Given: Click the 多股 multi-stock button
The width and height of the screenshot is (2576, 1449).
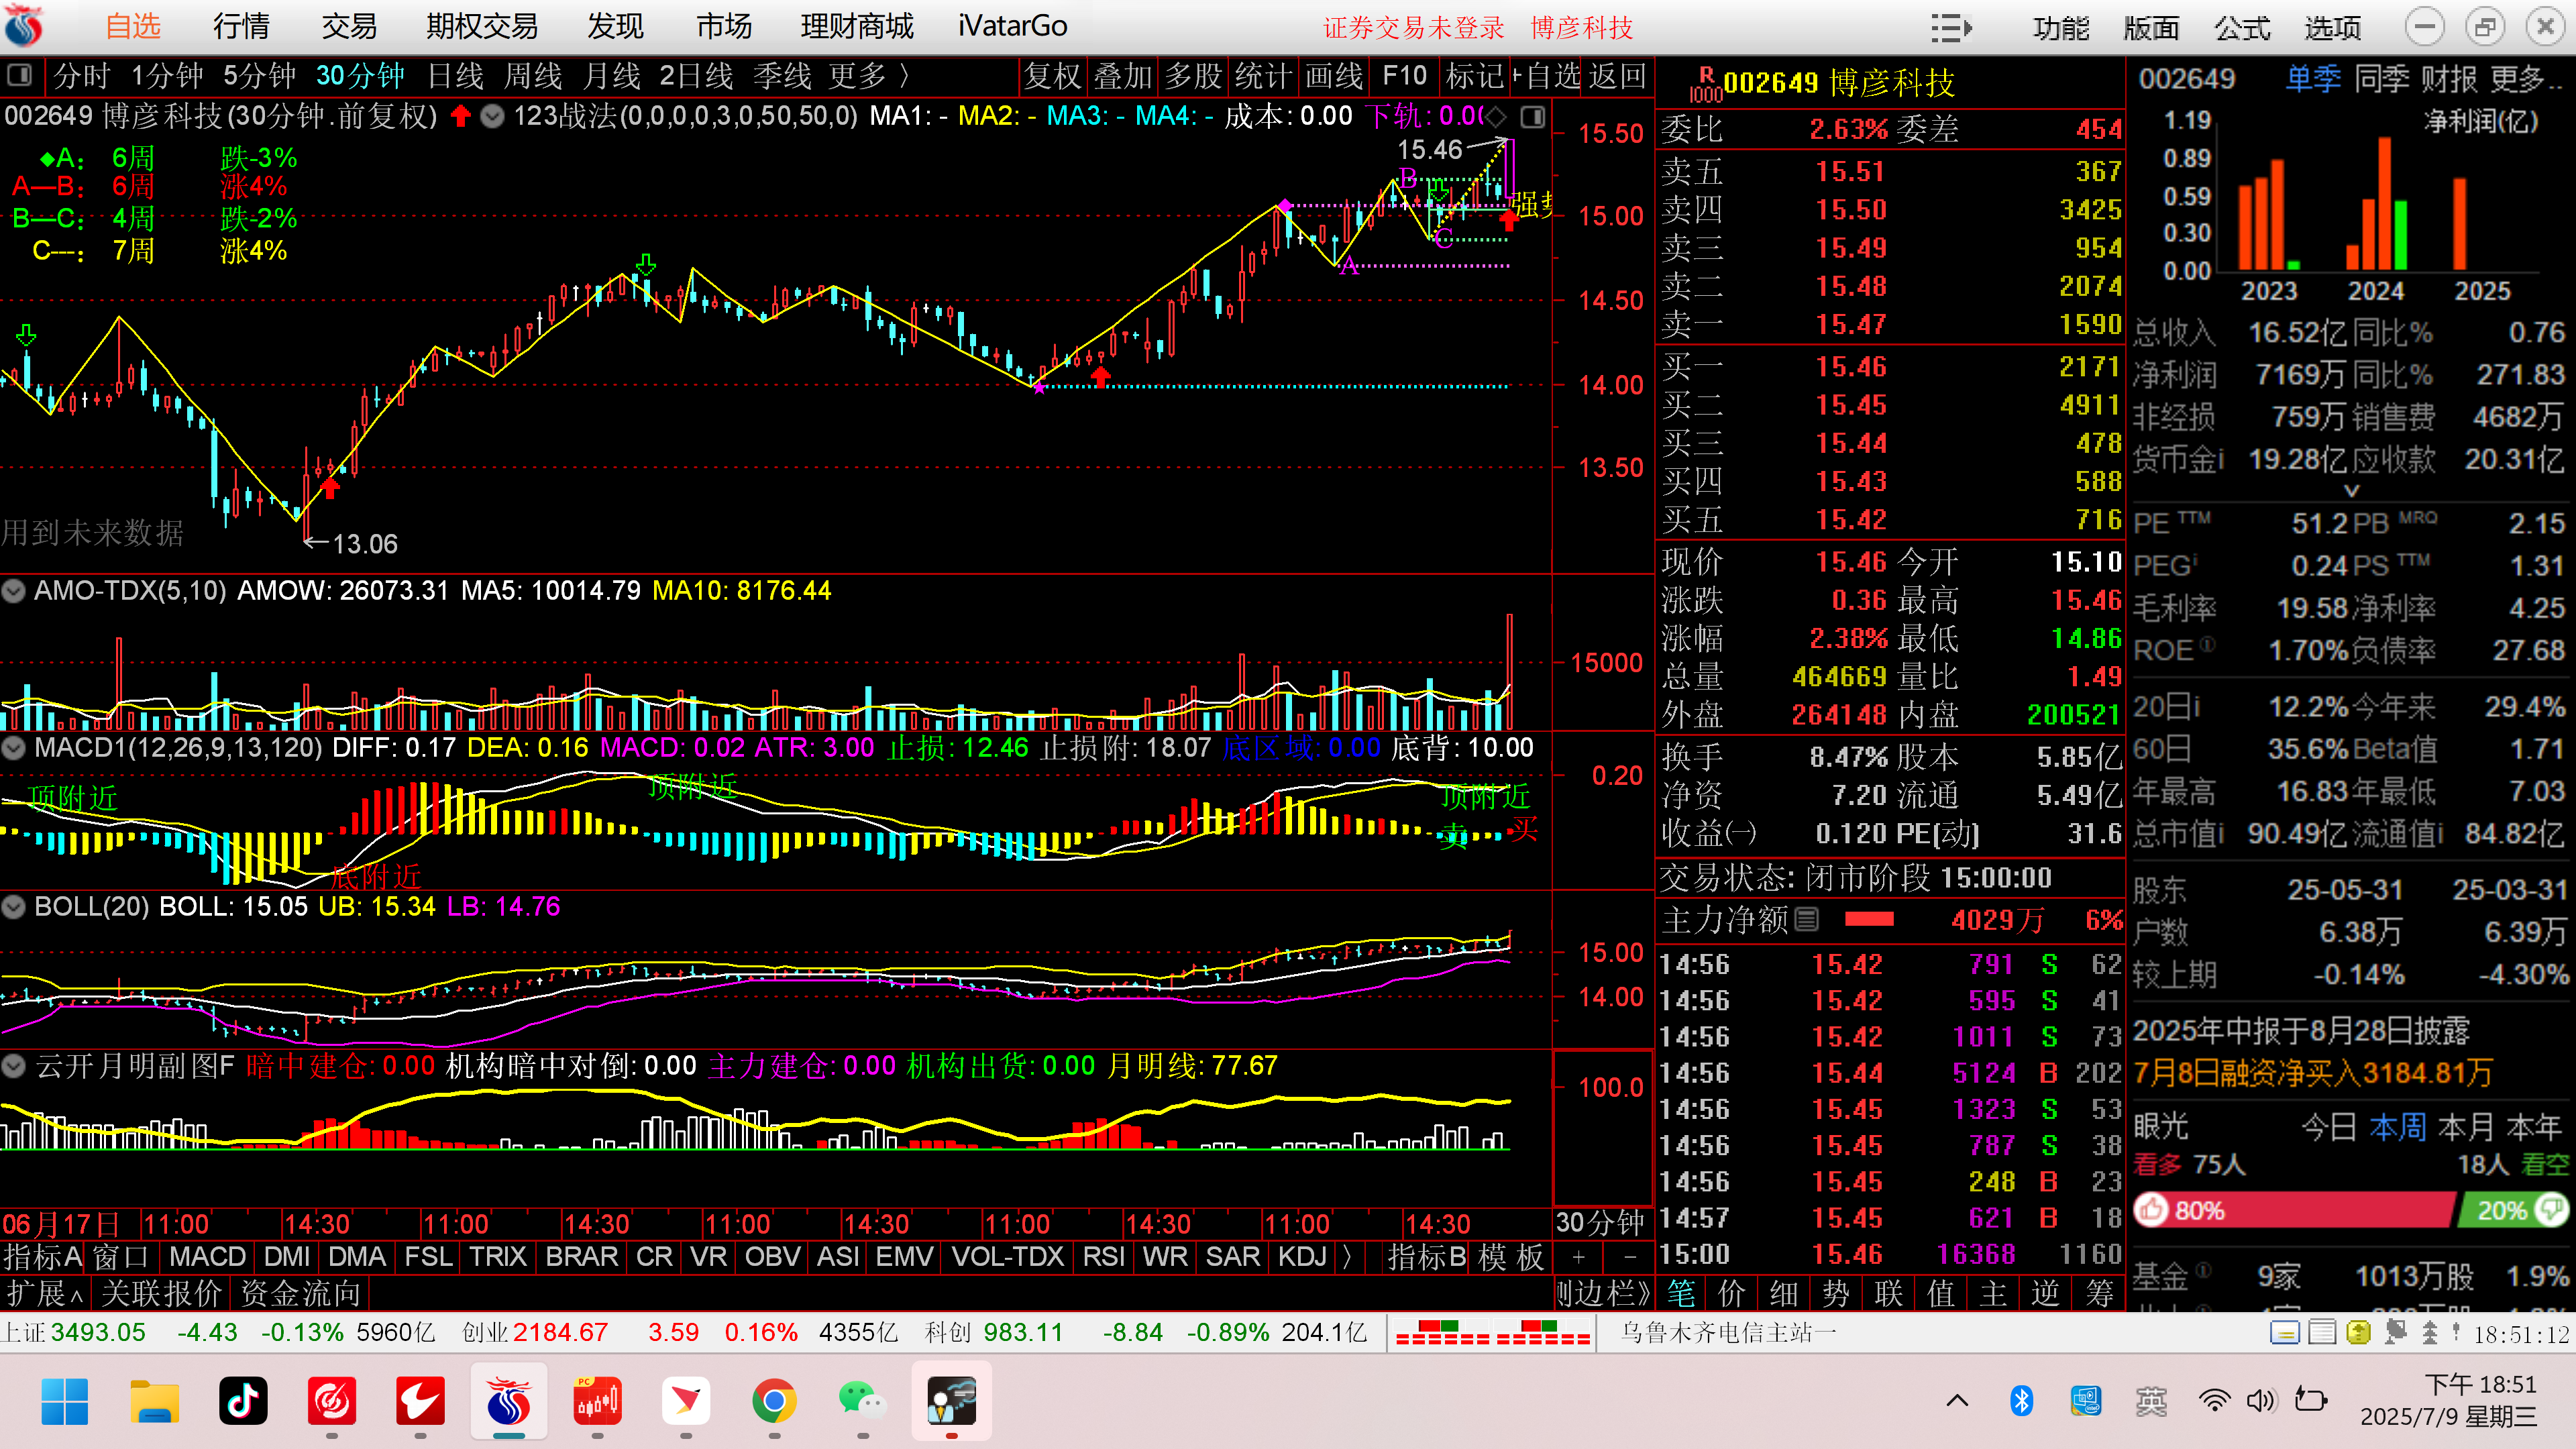Looking at the screenshot, I should coord(1194,76).
